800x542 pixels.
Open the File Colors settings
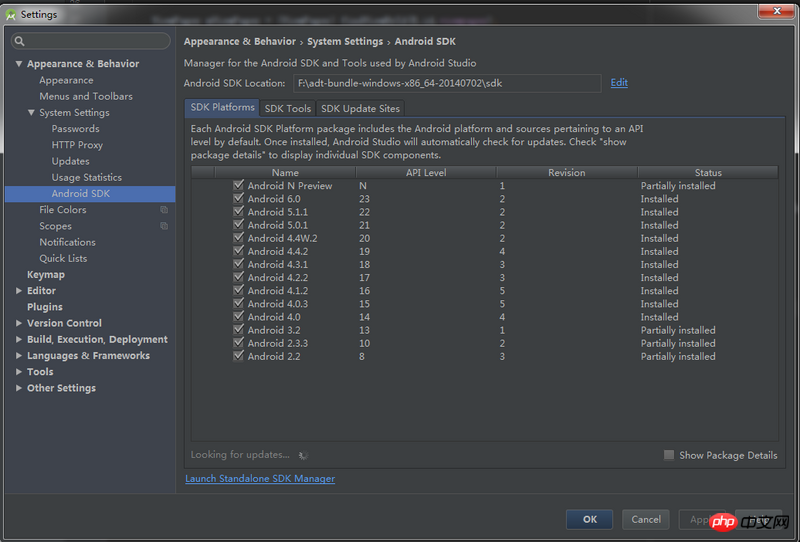(x=63, y=210)
